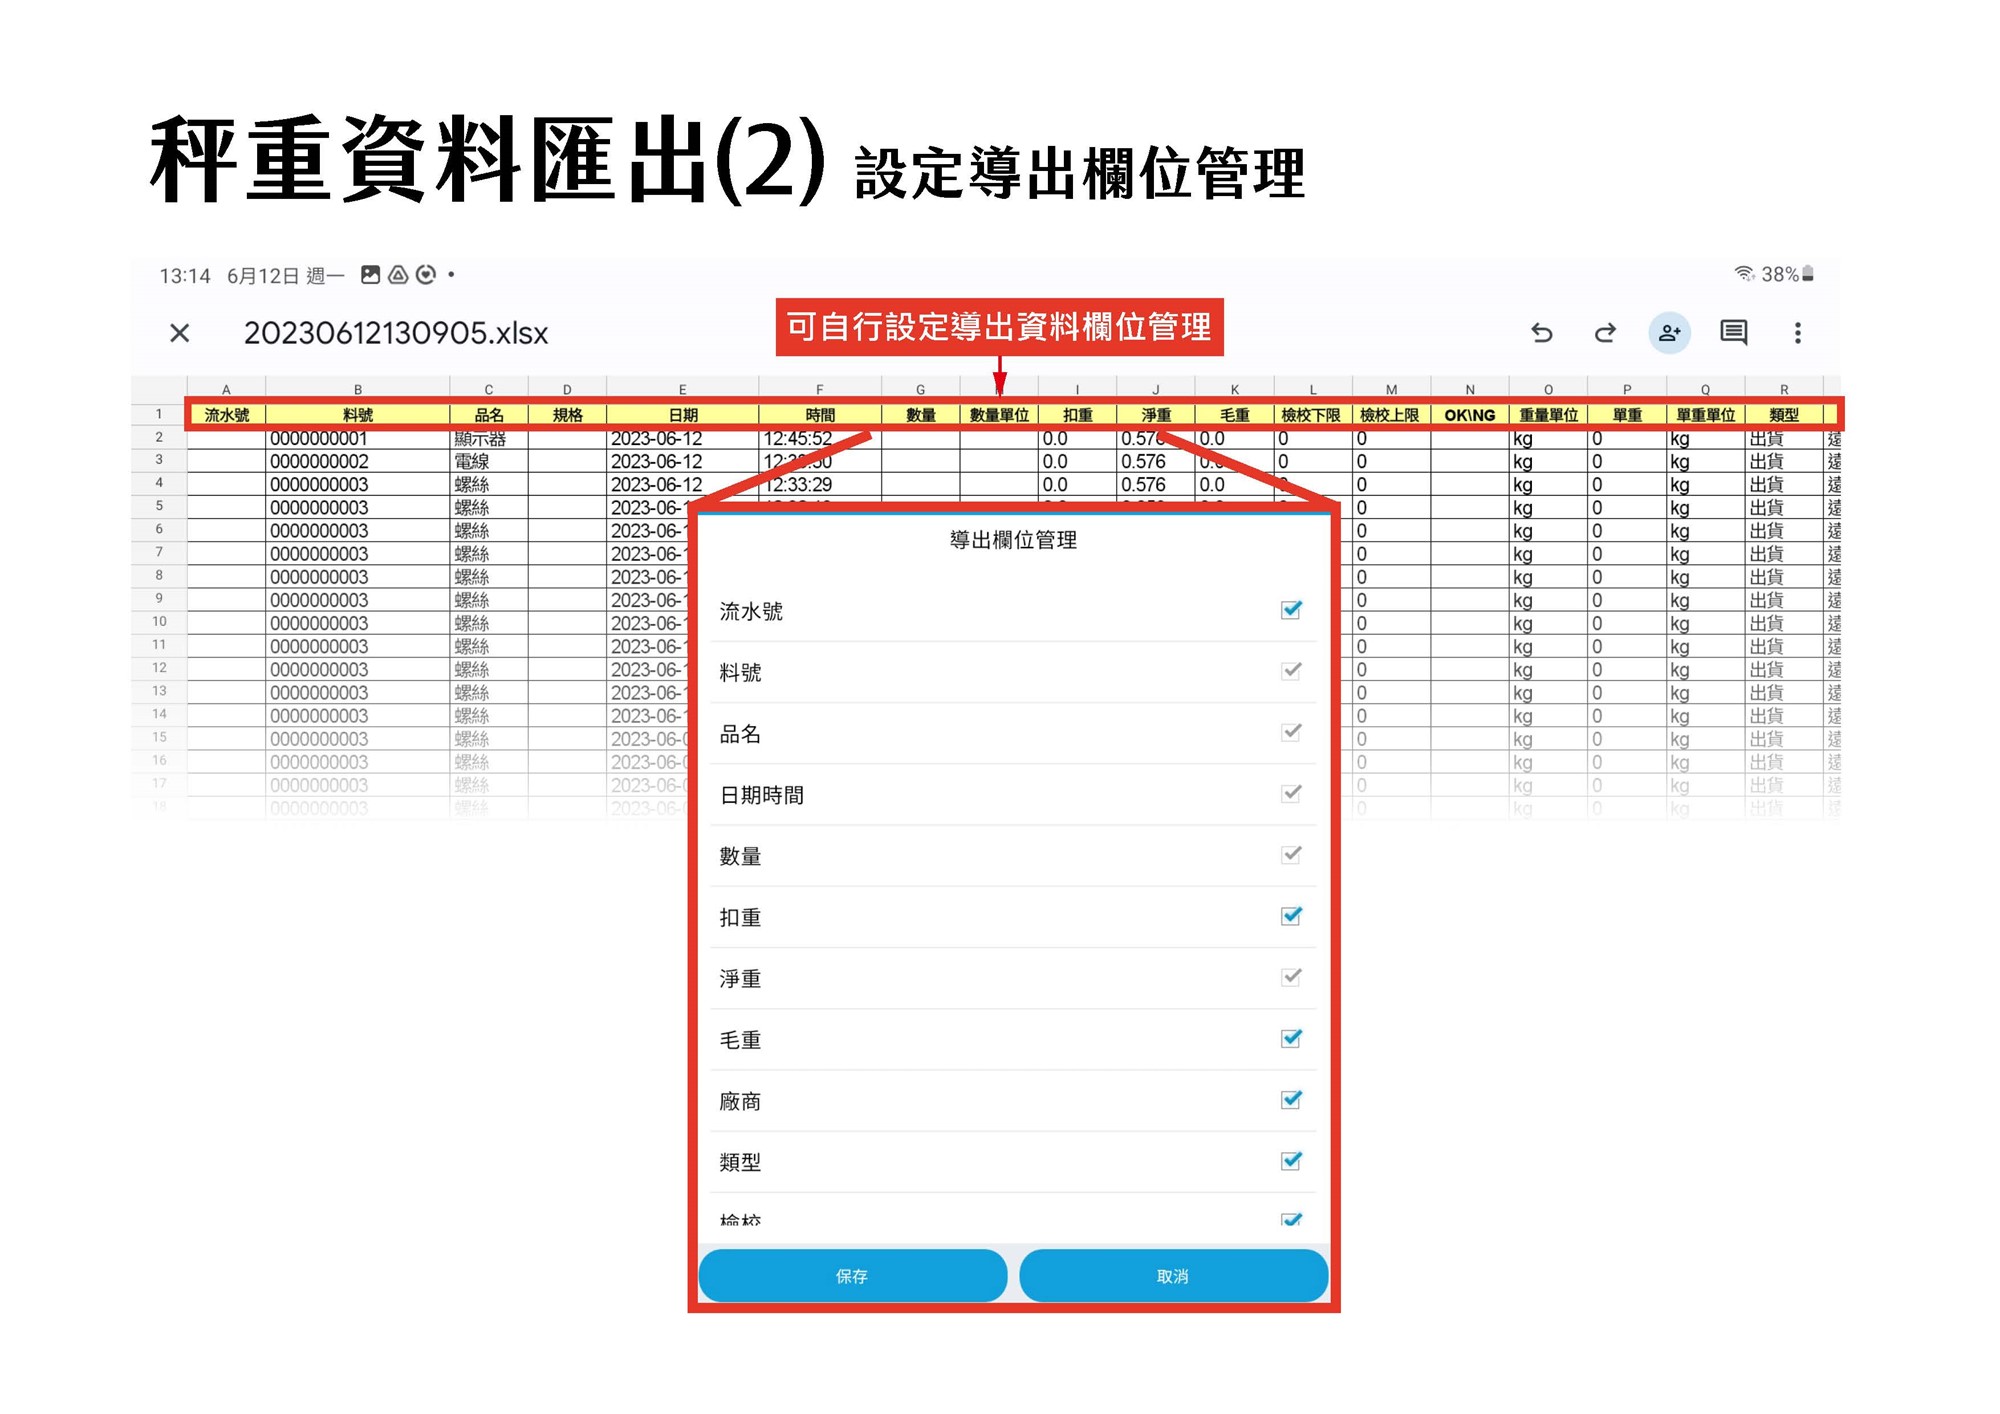Toggle the 淨重 checkbox
2000x1414 pixels.
1291,977
